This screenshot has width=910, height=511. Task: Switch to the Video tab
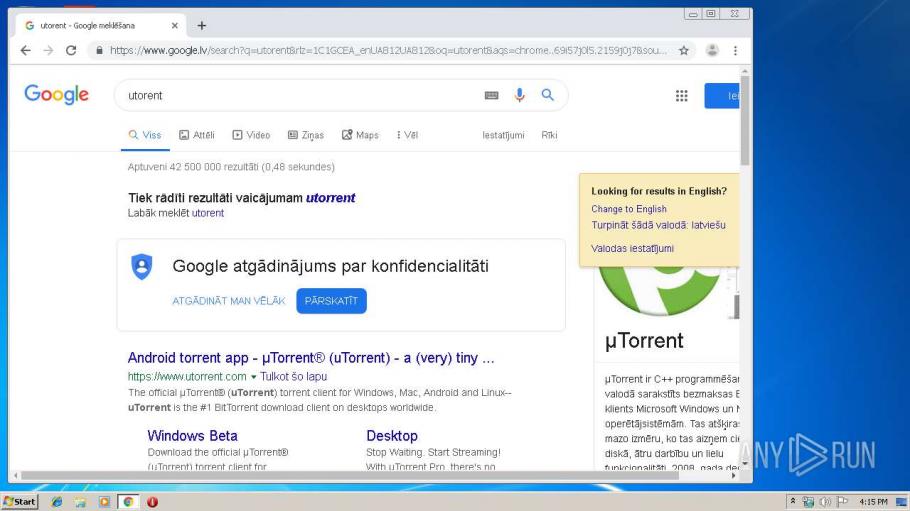(x=251, y=135)
